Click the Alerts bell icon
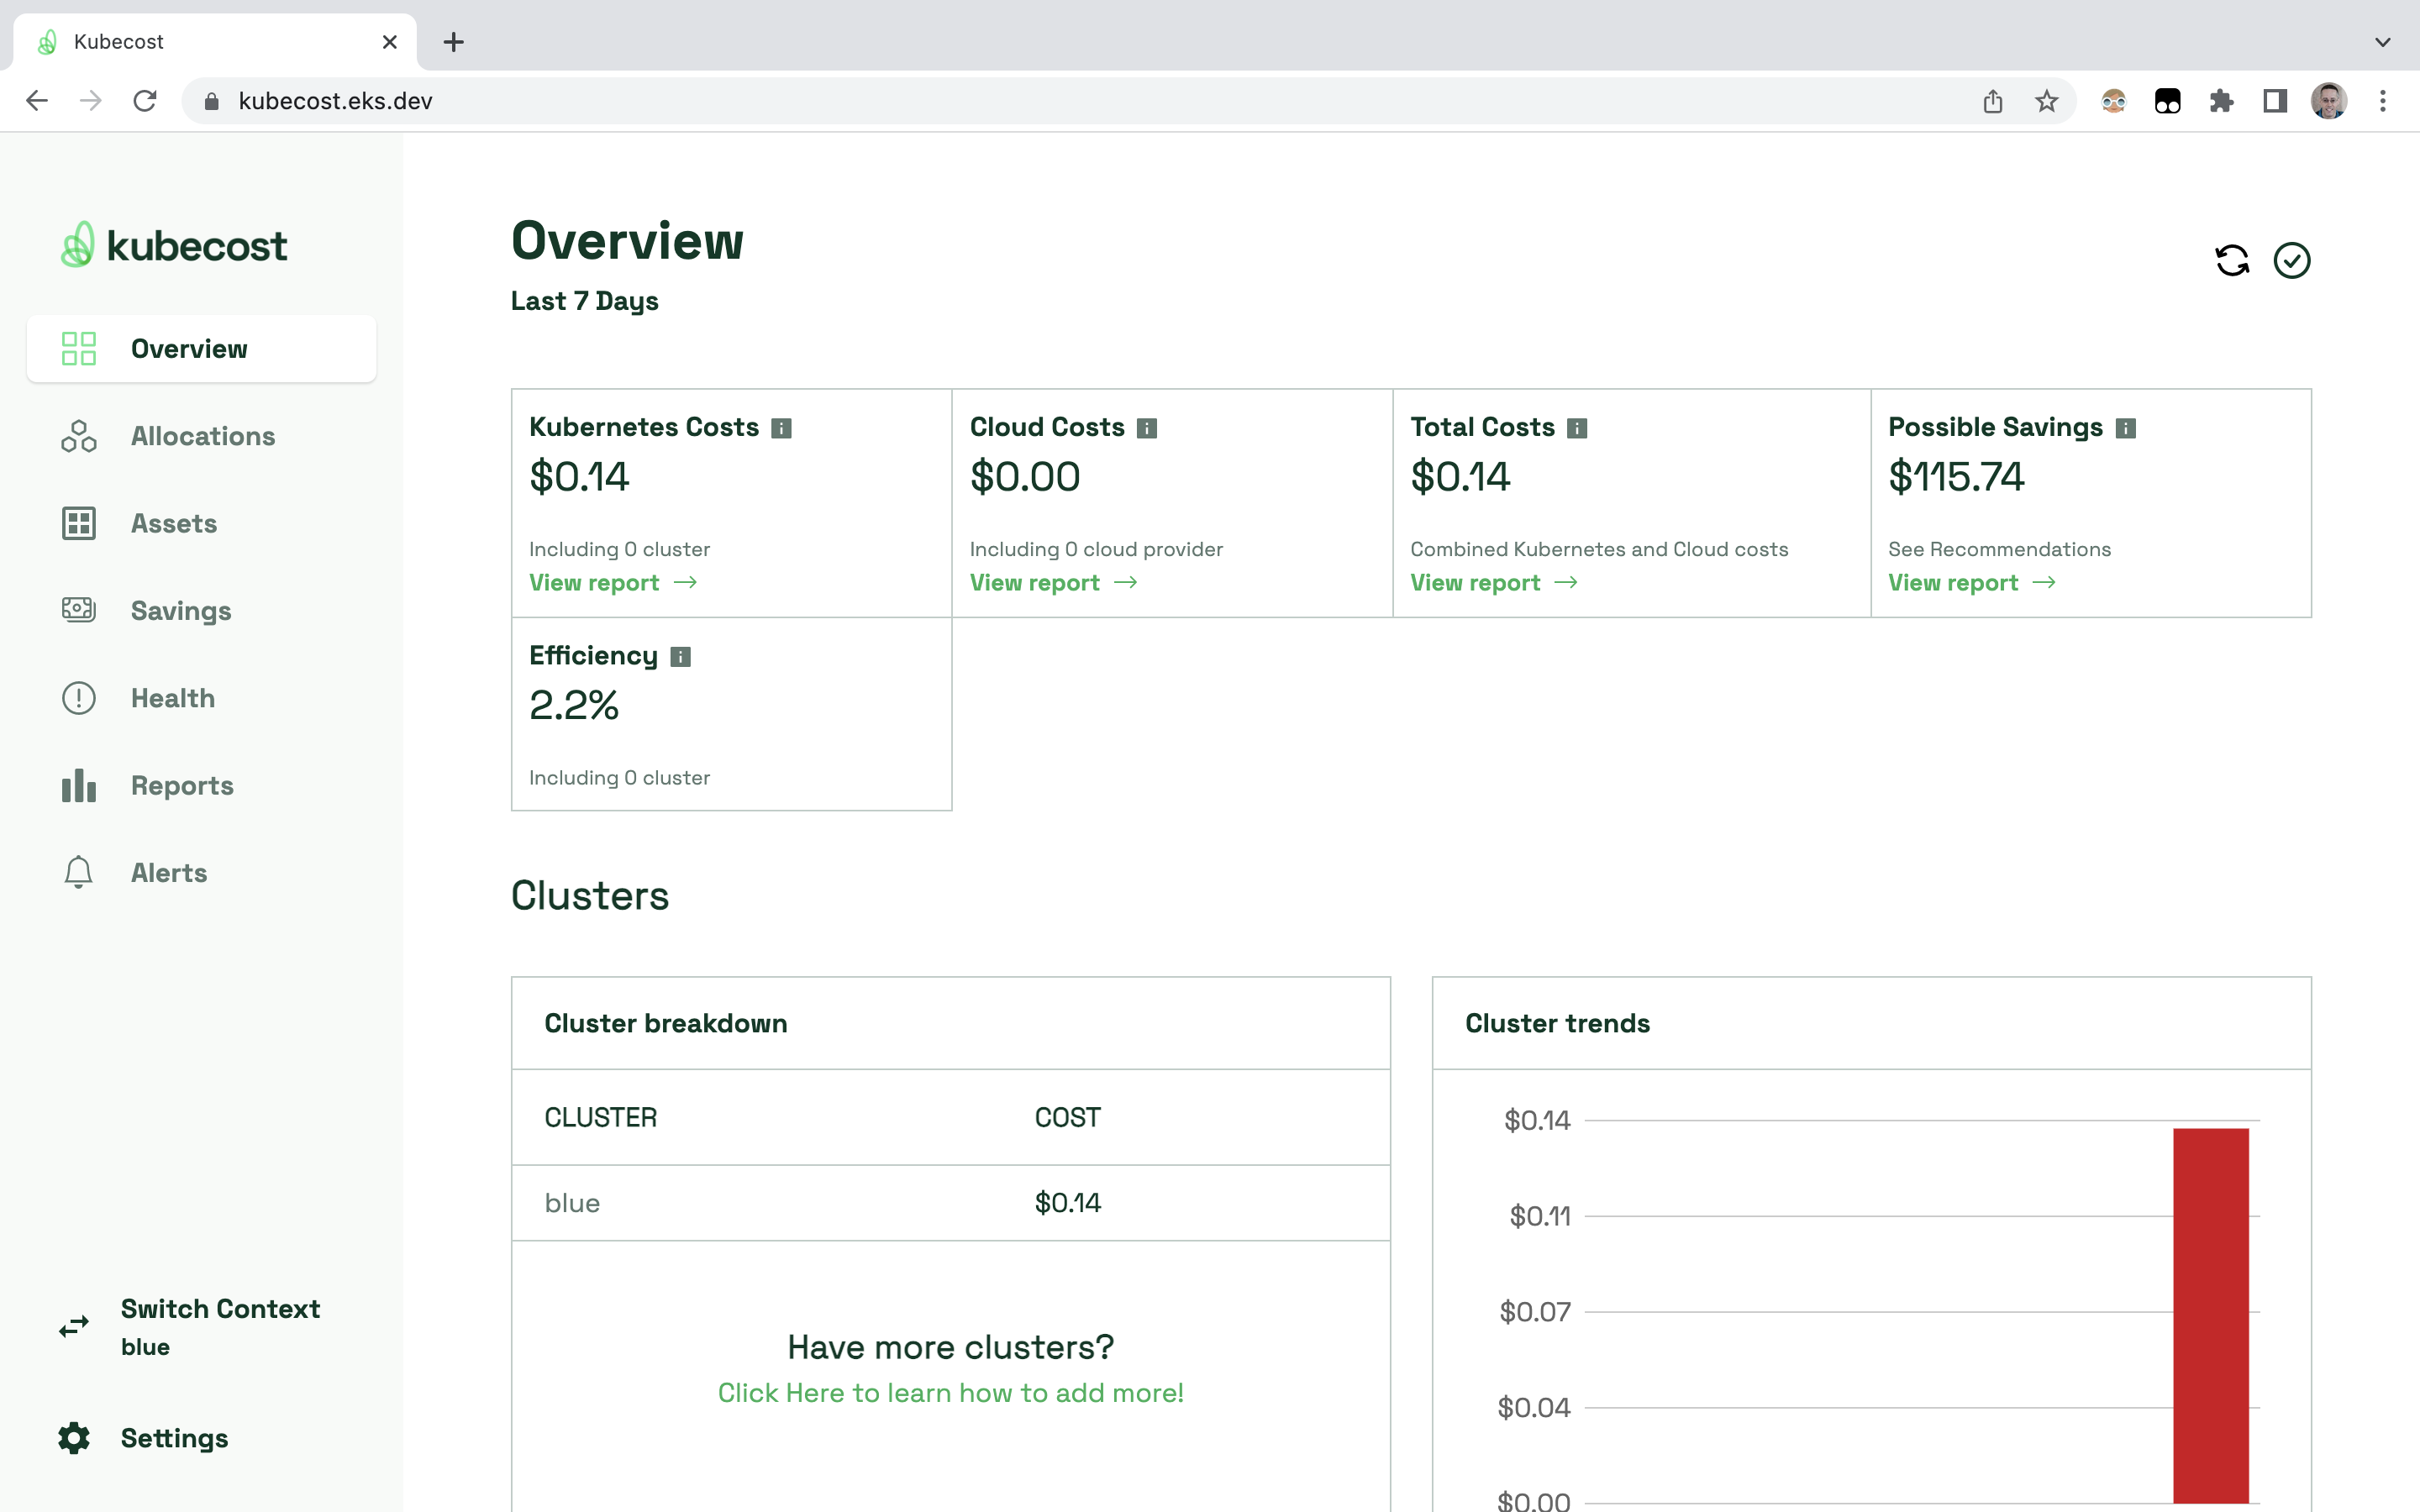Screen dimensions: 2420x1512 tap(78, 873)
